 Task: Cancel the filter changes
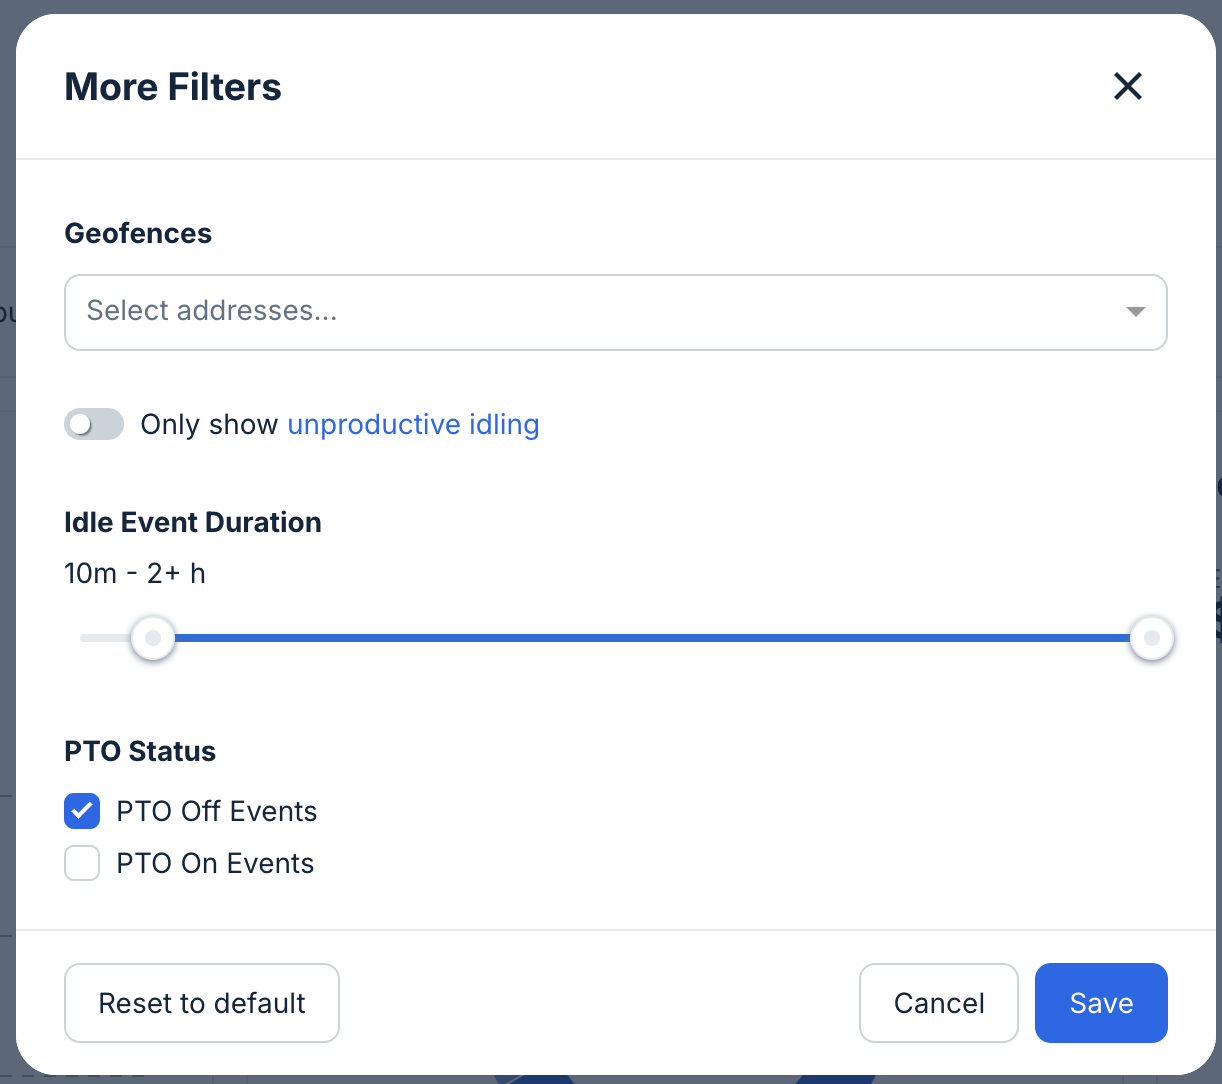[x=938, y=1003]
